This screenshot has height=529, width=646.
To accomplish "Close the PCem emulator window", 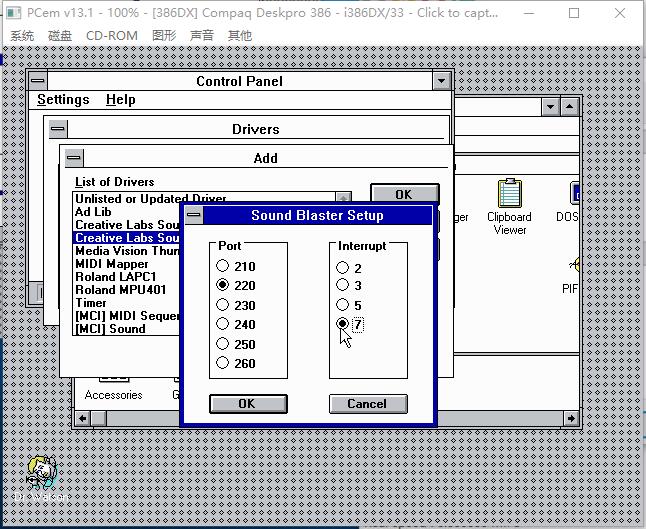I will coord(620,13).
